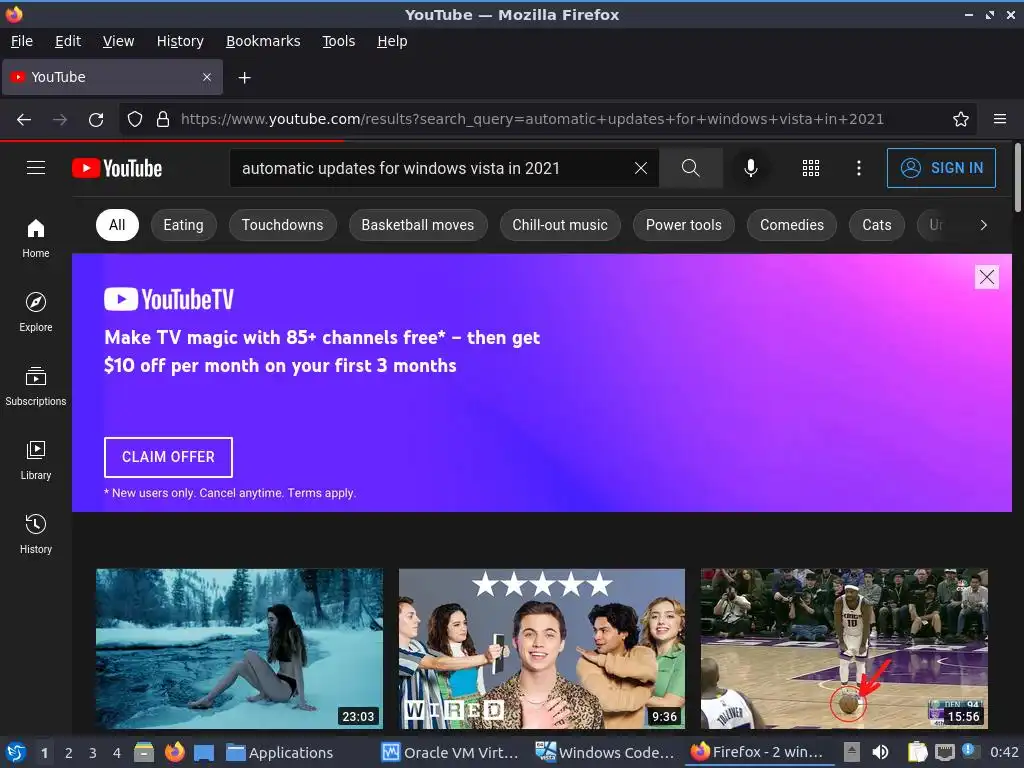Select the Eating filter chip
Viewport: 1024px width, 768px height.
click(184, 225)
